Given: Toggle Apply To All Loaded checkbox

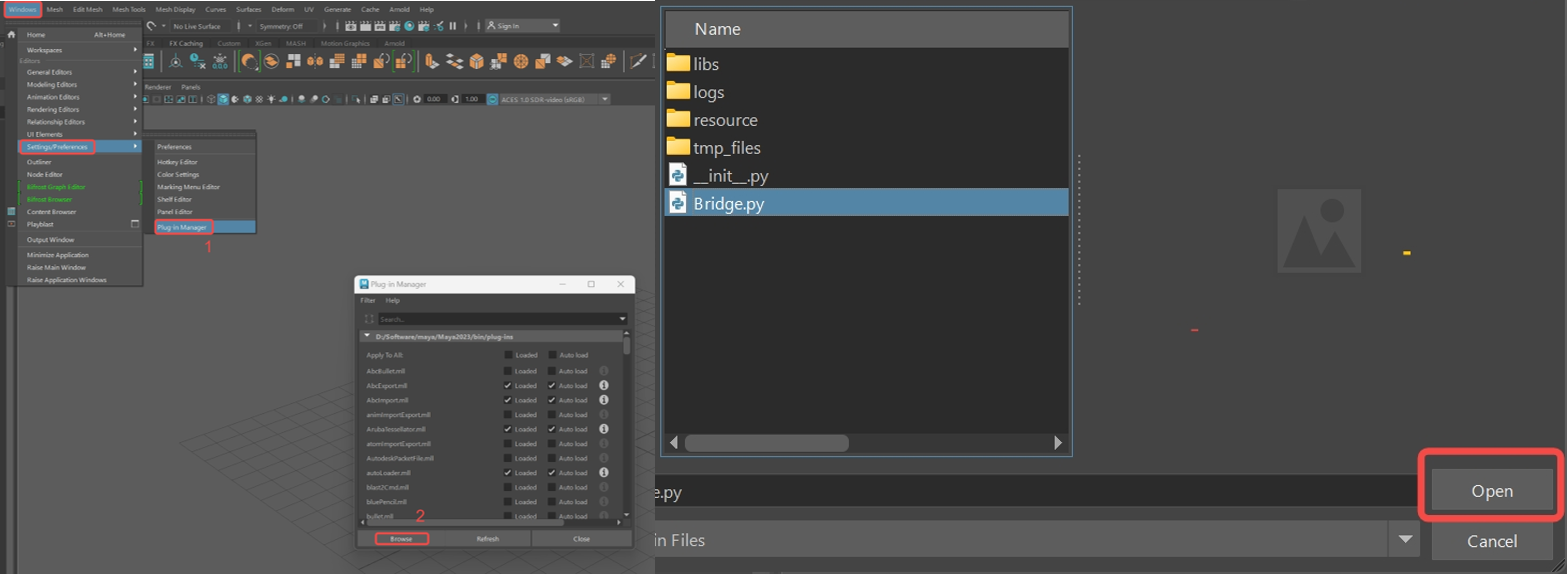Looking at the screenshot, I should pyautogui.click(x=508, y=355).
